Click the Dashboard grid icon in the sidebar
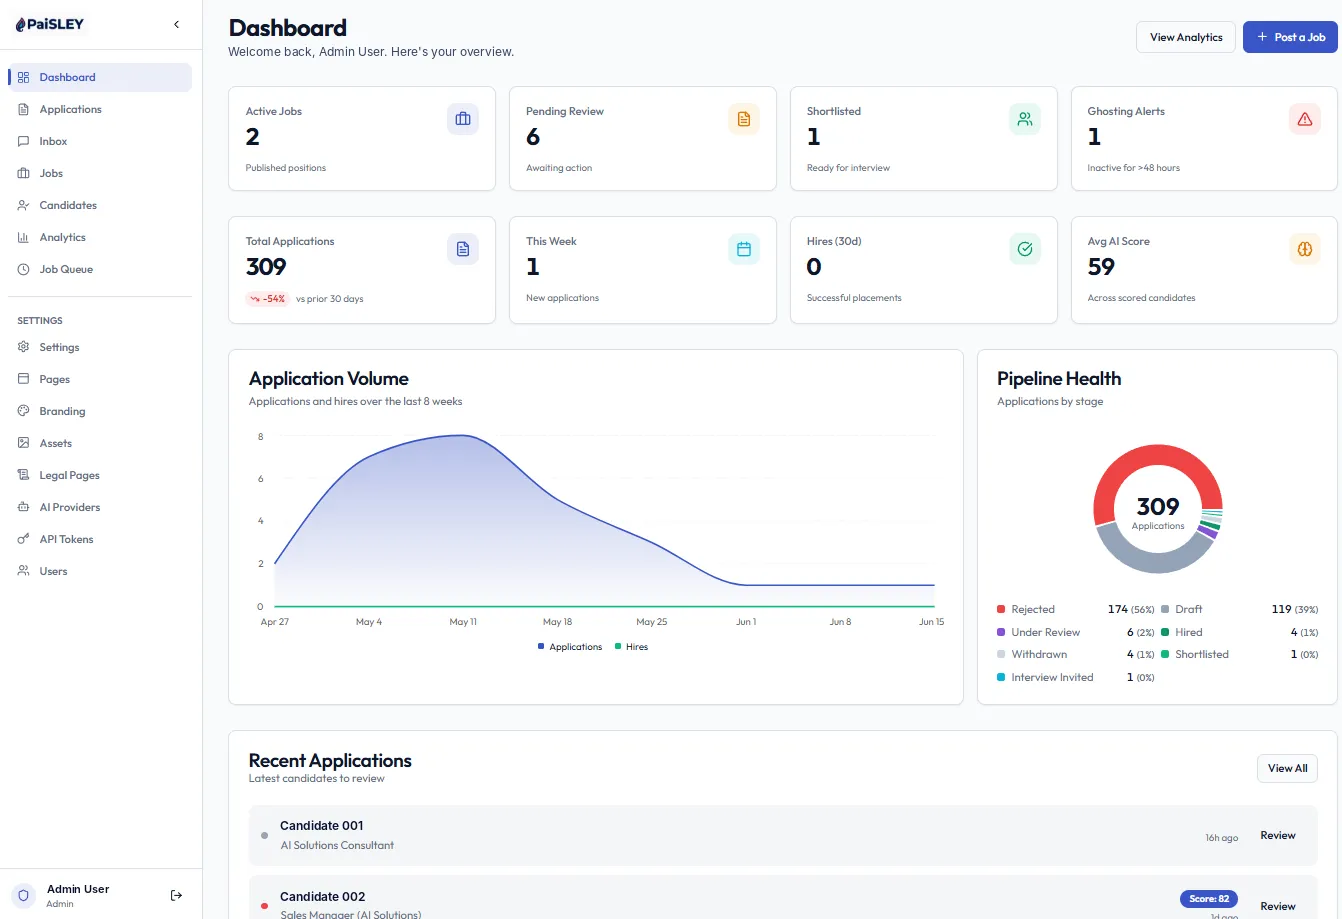This screenshot has width=1342, height=919. 24,77
